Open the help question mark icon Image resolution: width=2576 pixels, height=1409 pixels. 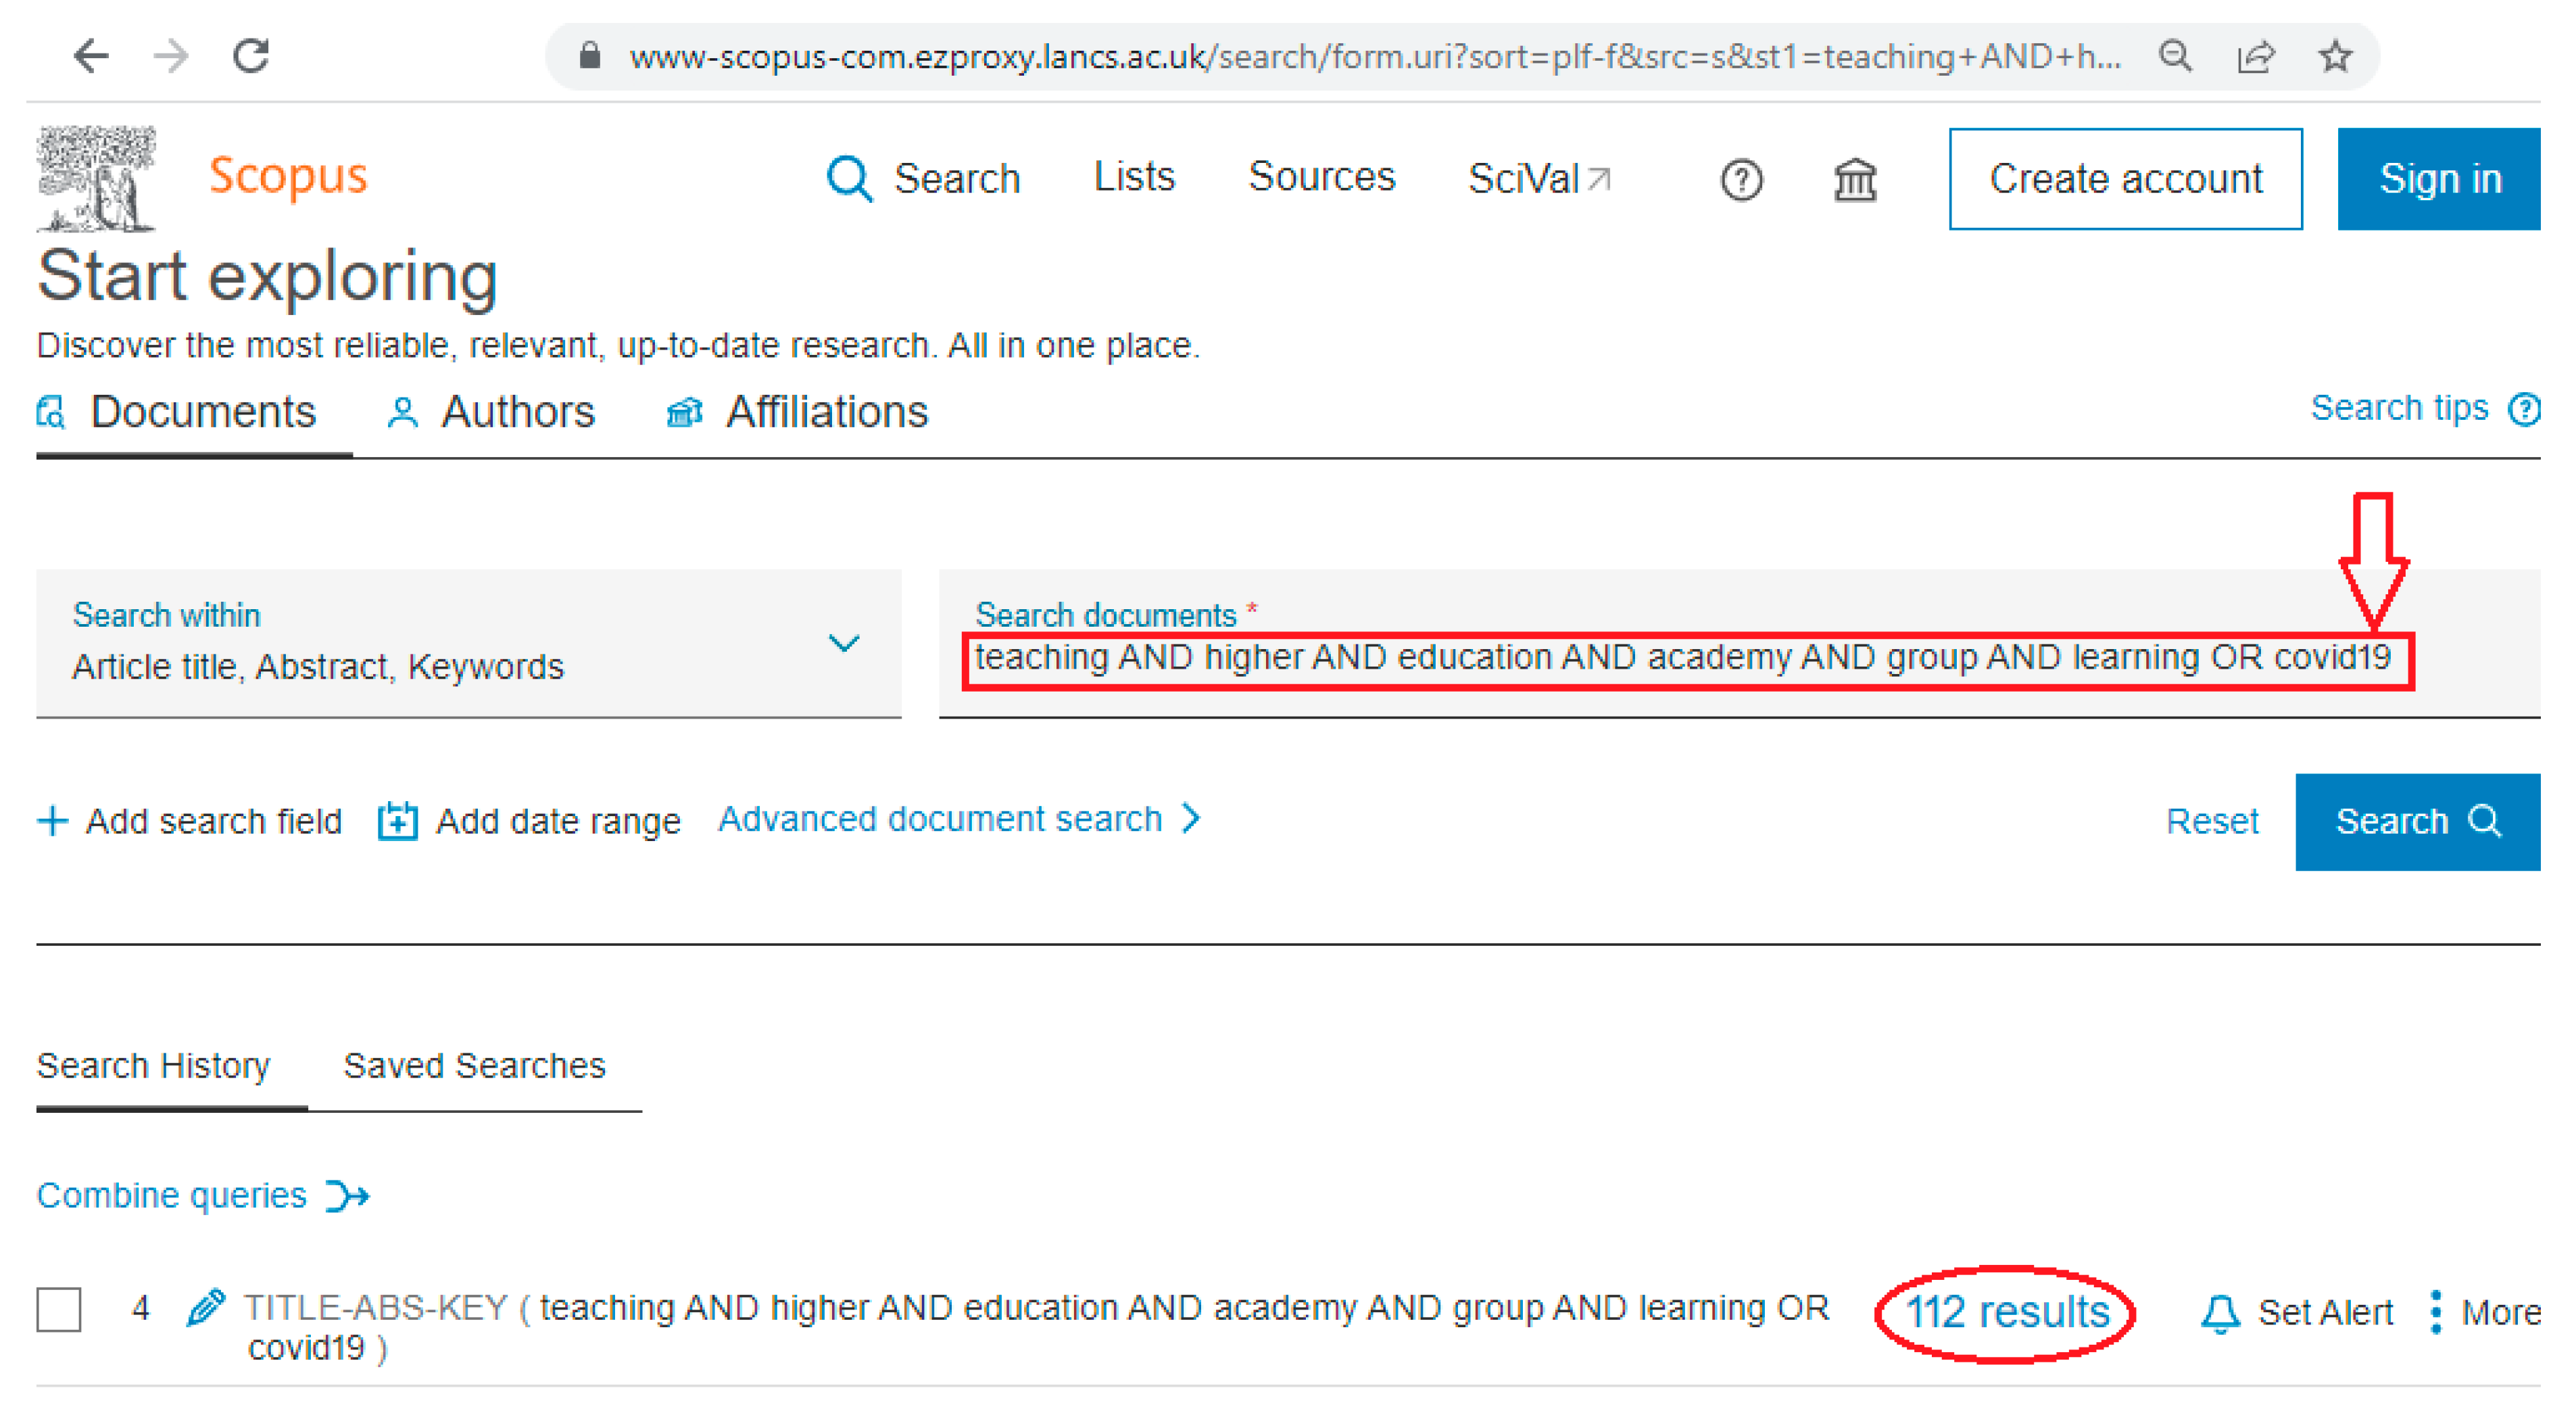point(1741,180)
